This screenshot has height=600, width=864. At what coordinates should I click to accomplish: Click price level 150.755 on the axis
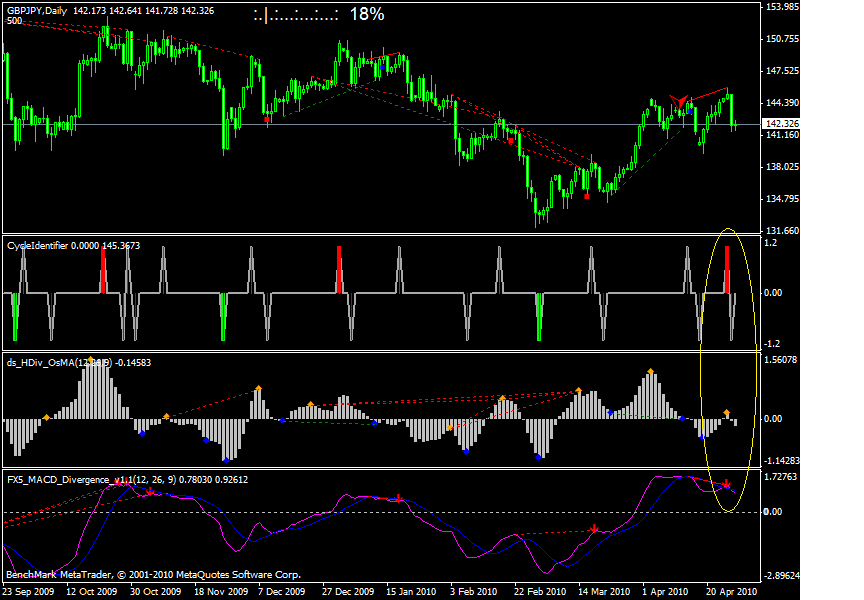pyautogui.click(x=782, y=39)
